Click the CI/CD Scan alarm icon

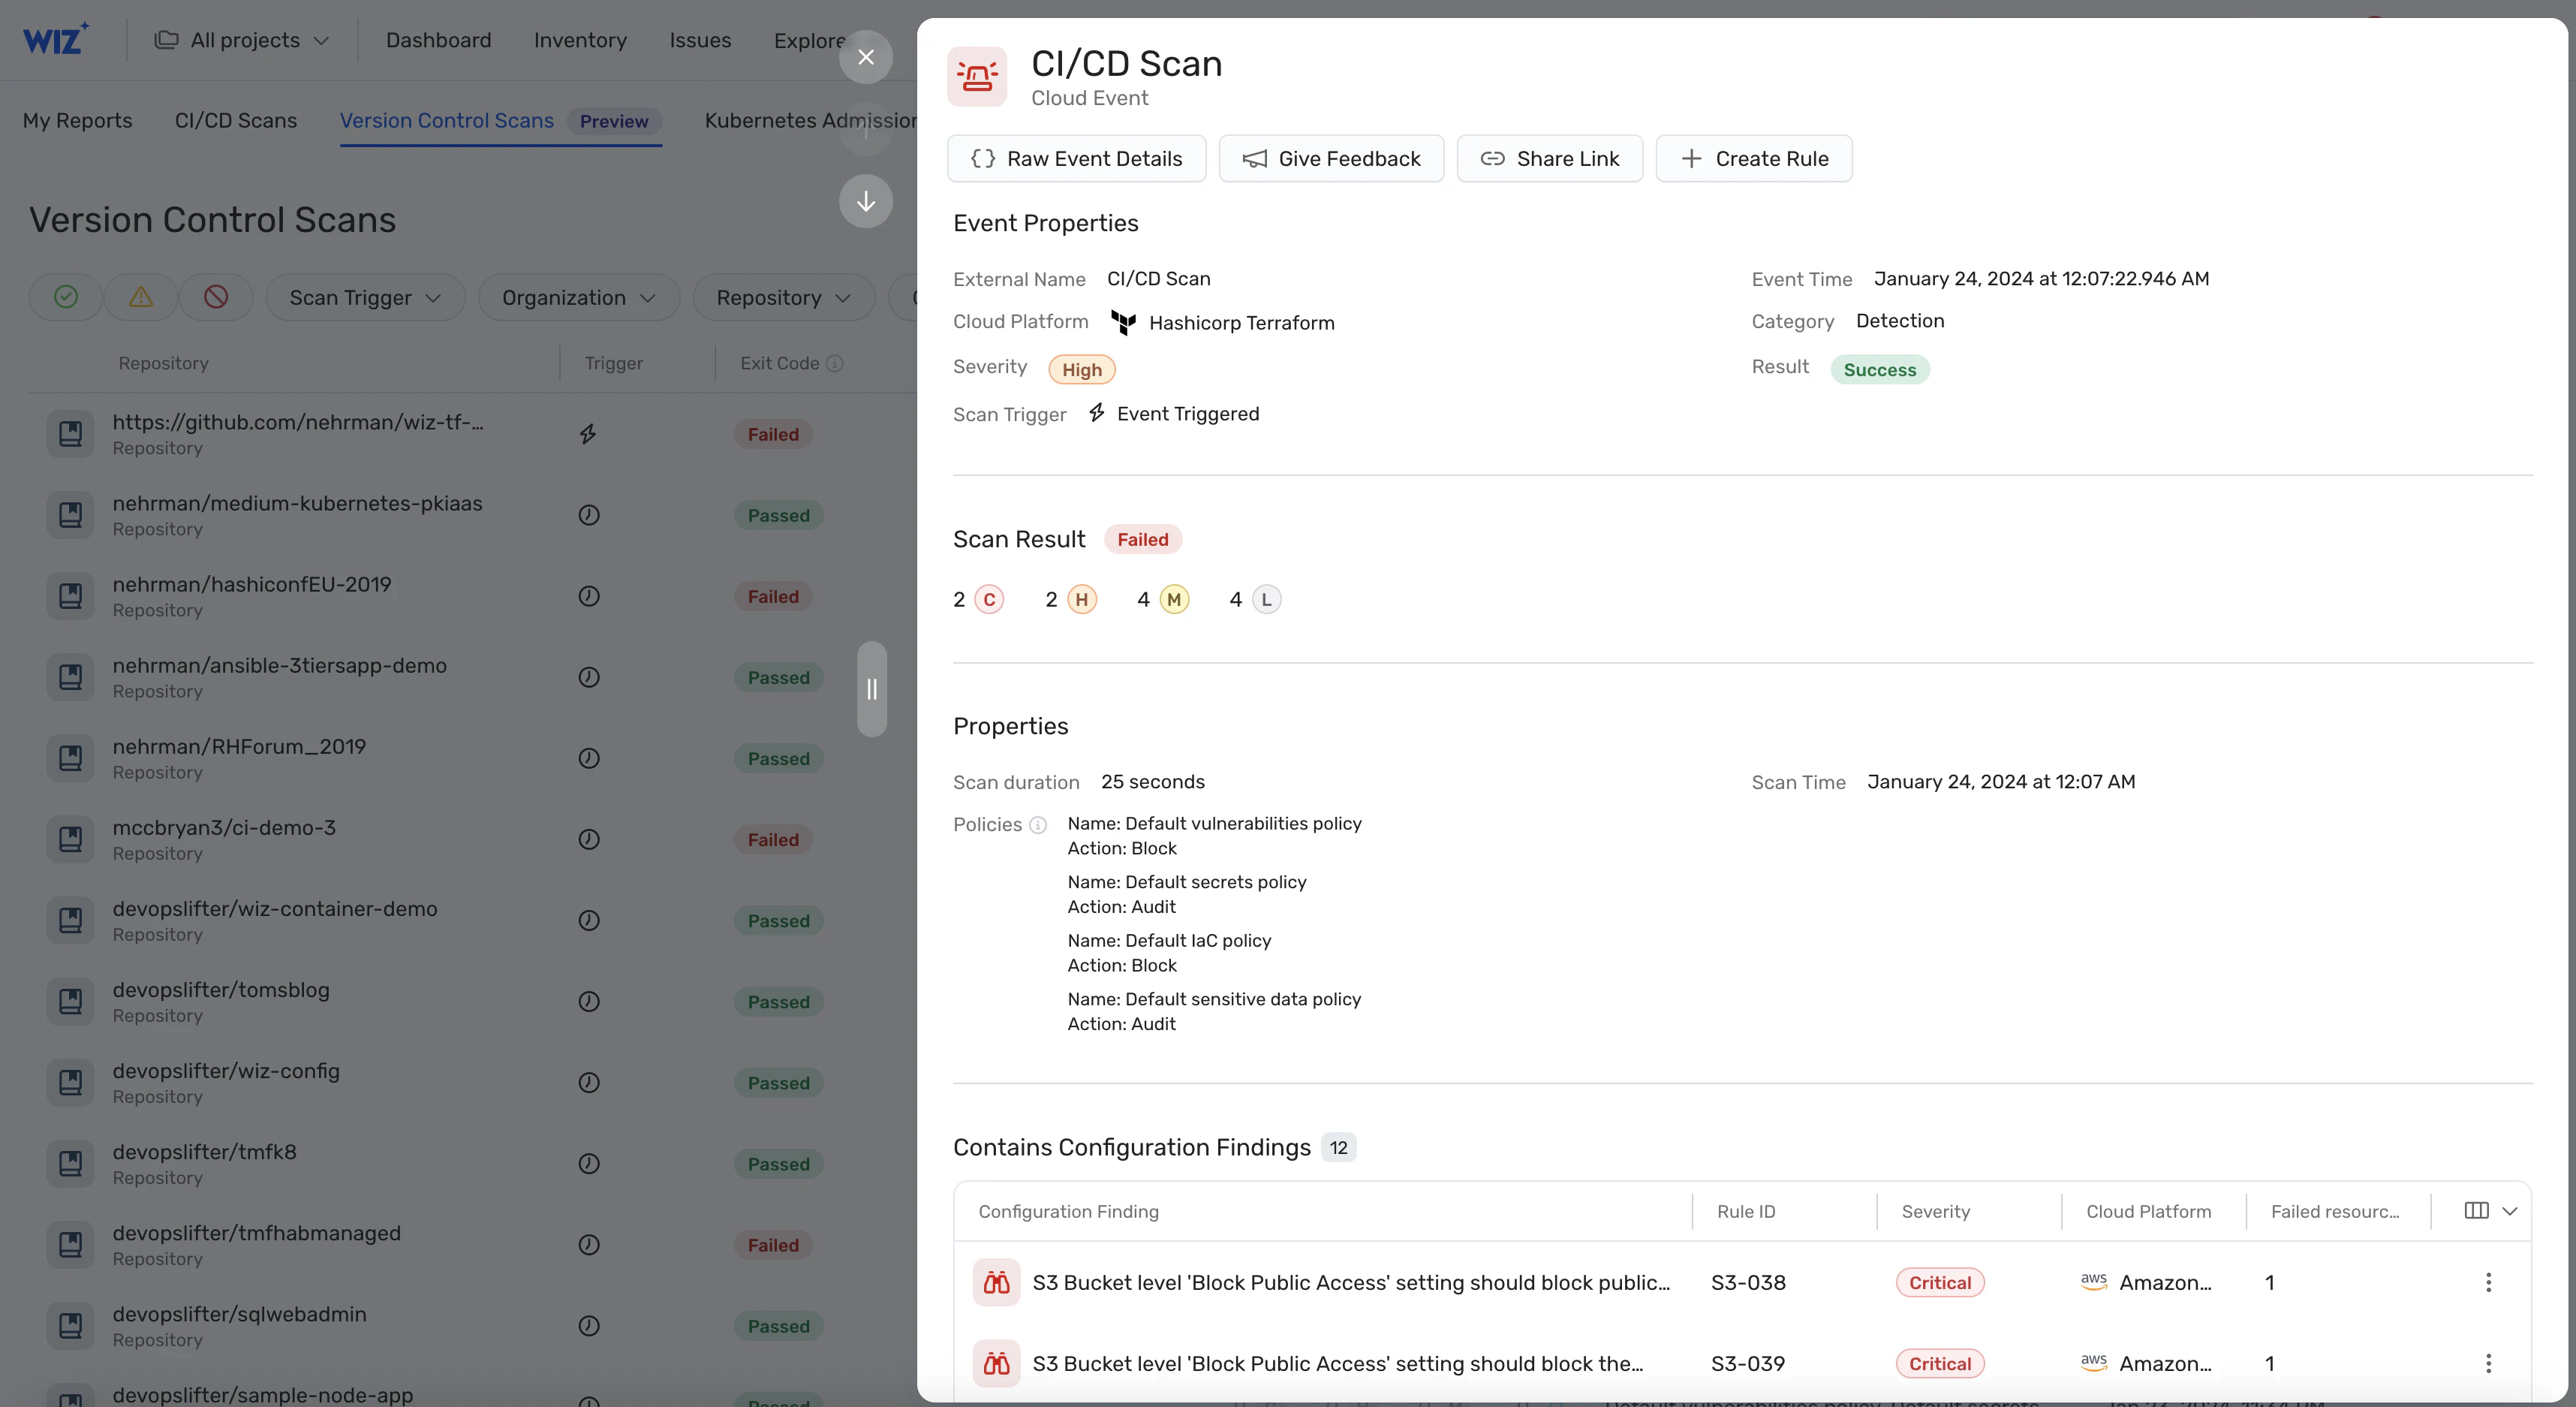(977, 76)
